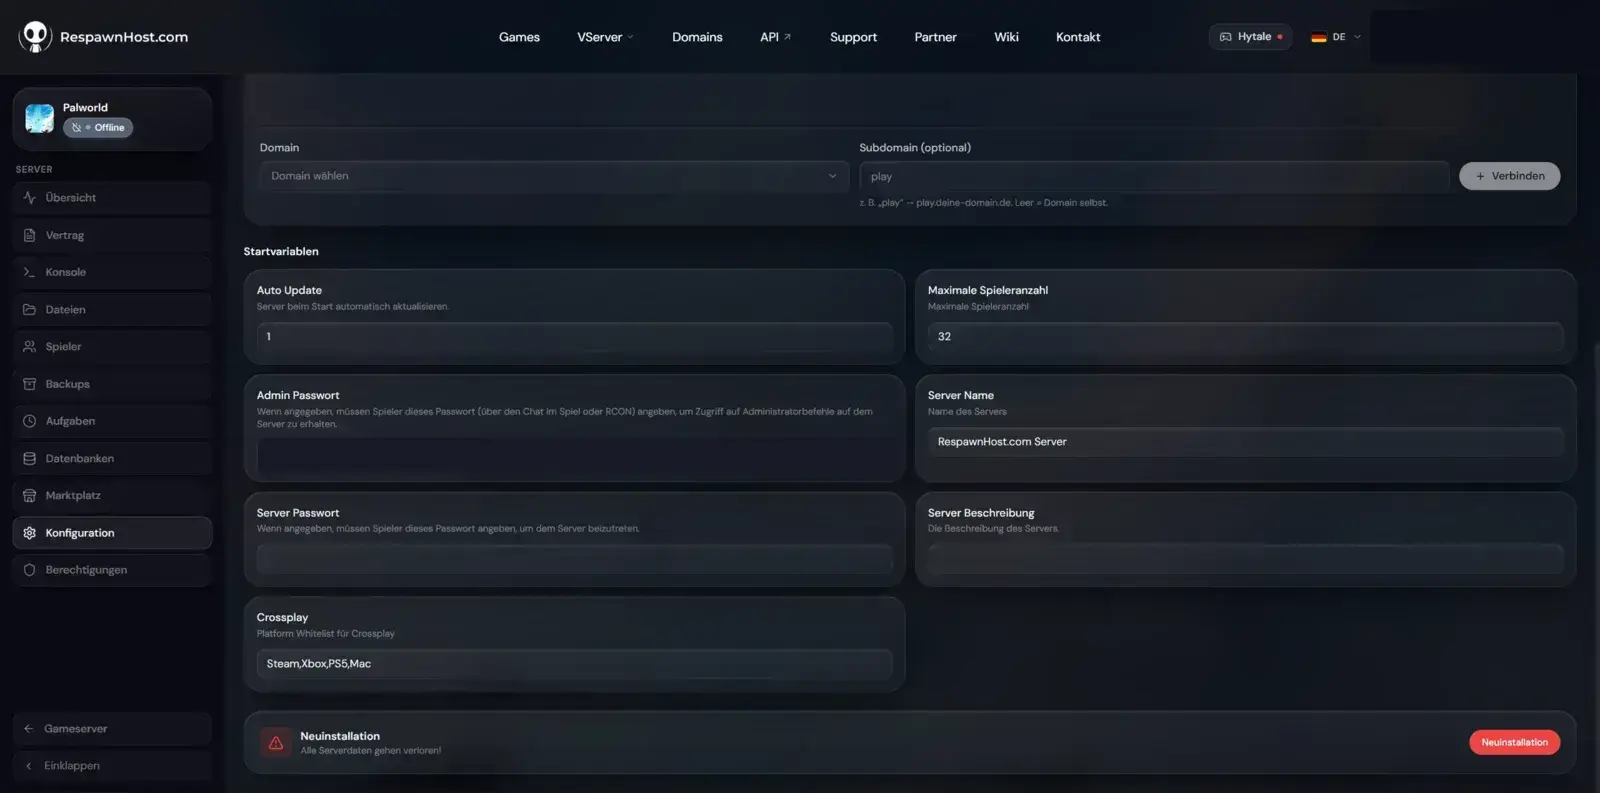Click the Vertrag document icon
This screenshot has height=793, width=1600.
[29, 235]
